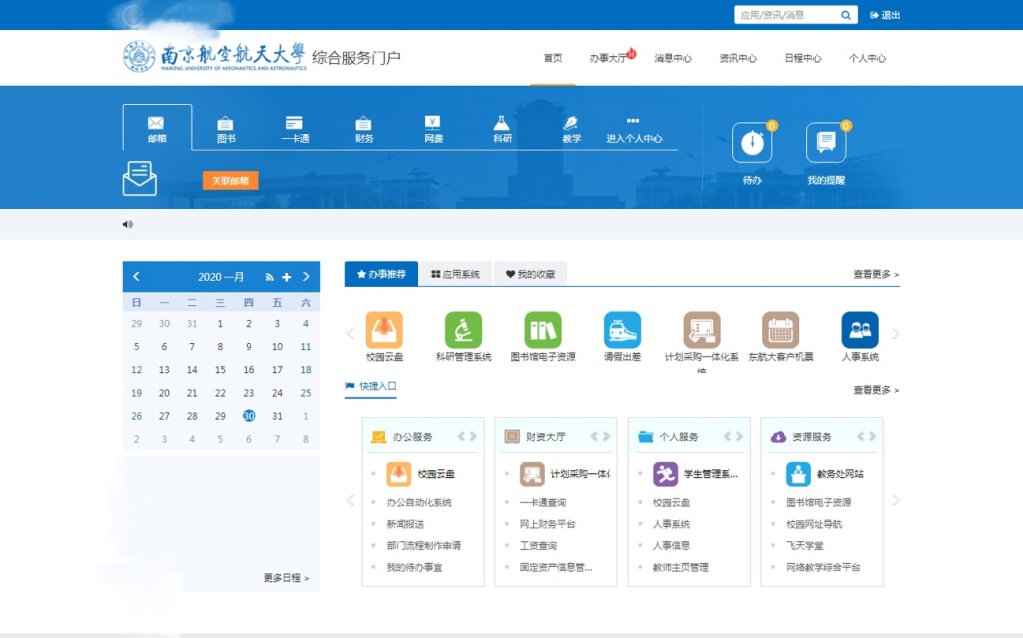Click the 关联邮箱 button
The height and width of the screenshot is (638, 1023).
230,181
